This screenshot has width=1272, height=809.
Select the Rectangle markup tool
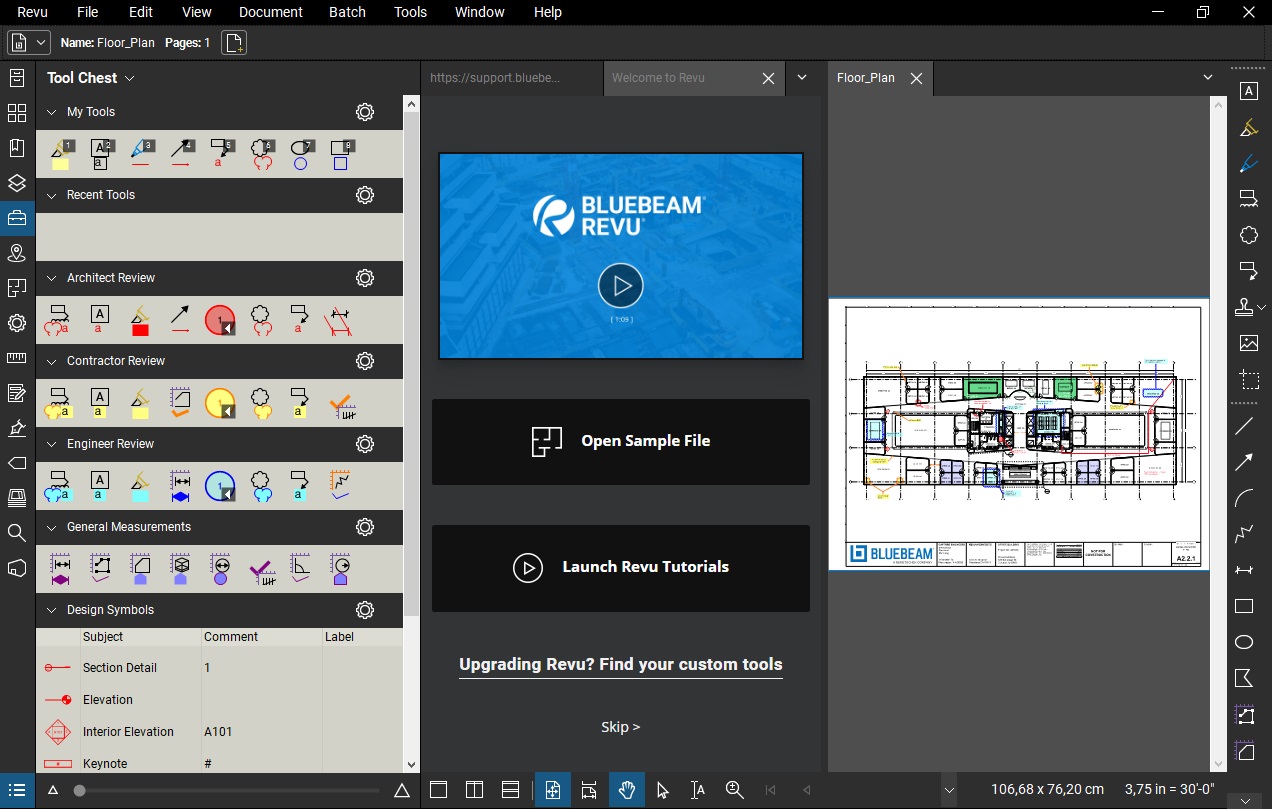(x=1244, y=606)
